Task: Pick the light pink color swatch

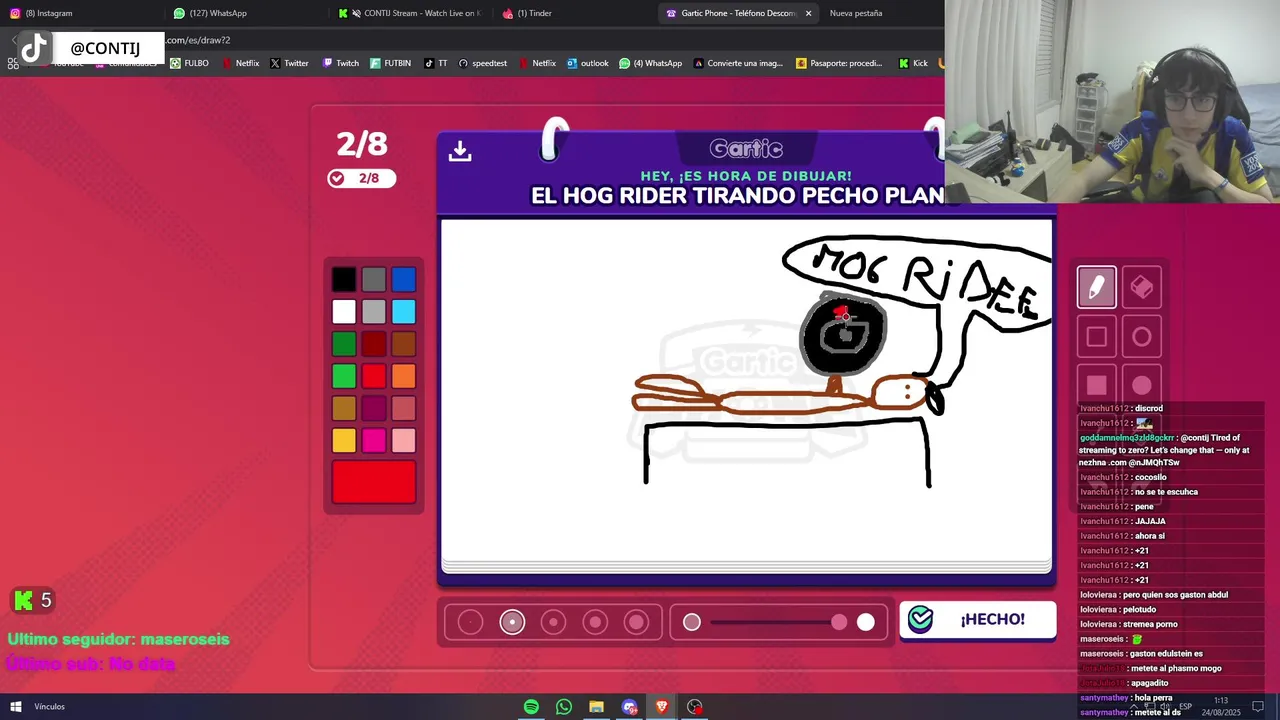Action: tap(403, 440)
